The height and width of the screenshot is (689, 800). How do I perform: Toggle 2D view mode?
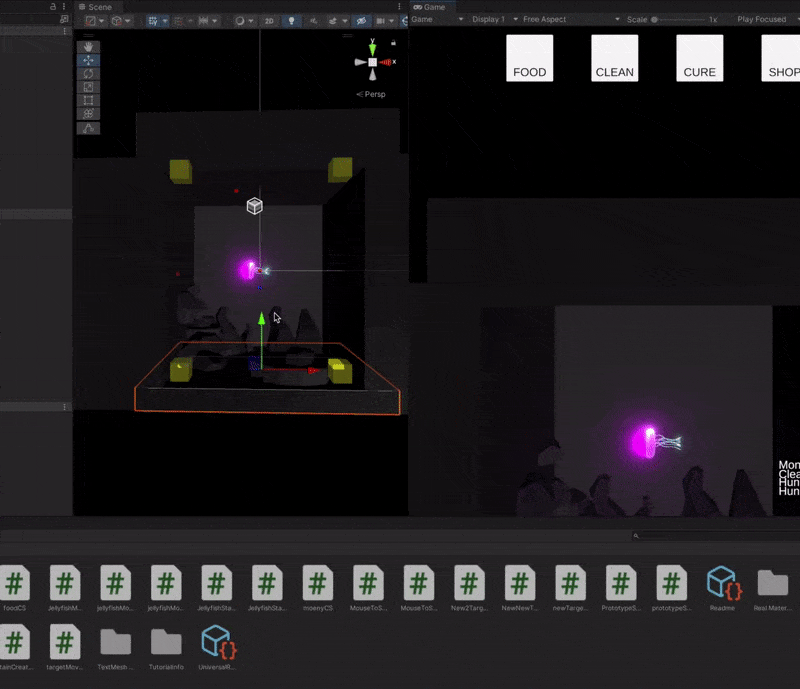tap(268, 19)
